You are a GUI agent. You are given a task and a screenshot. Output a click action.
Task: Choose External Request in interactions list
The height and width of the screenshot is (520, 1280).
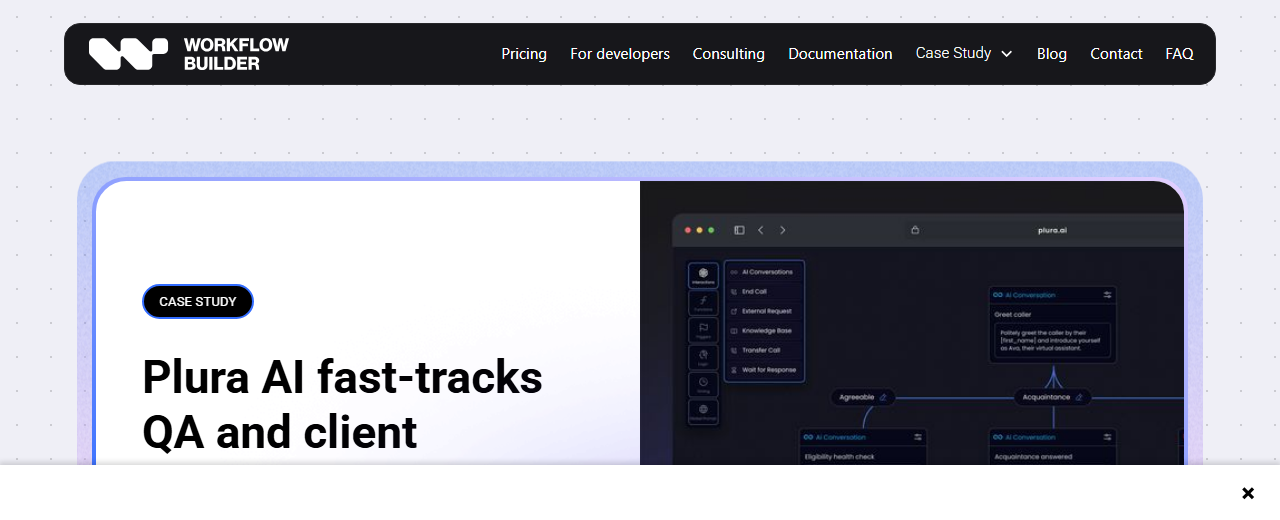point(764,311)
